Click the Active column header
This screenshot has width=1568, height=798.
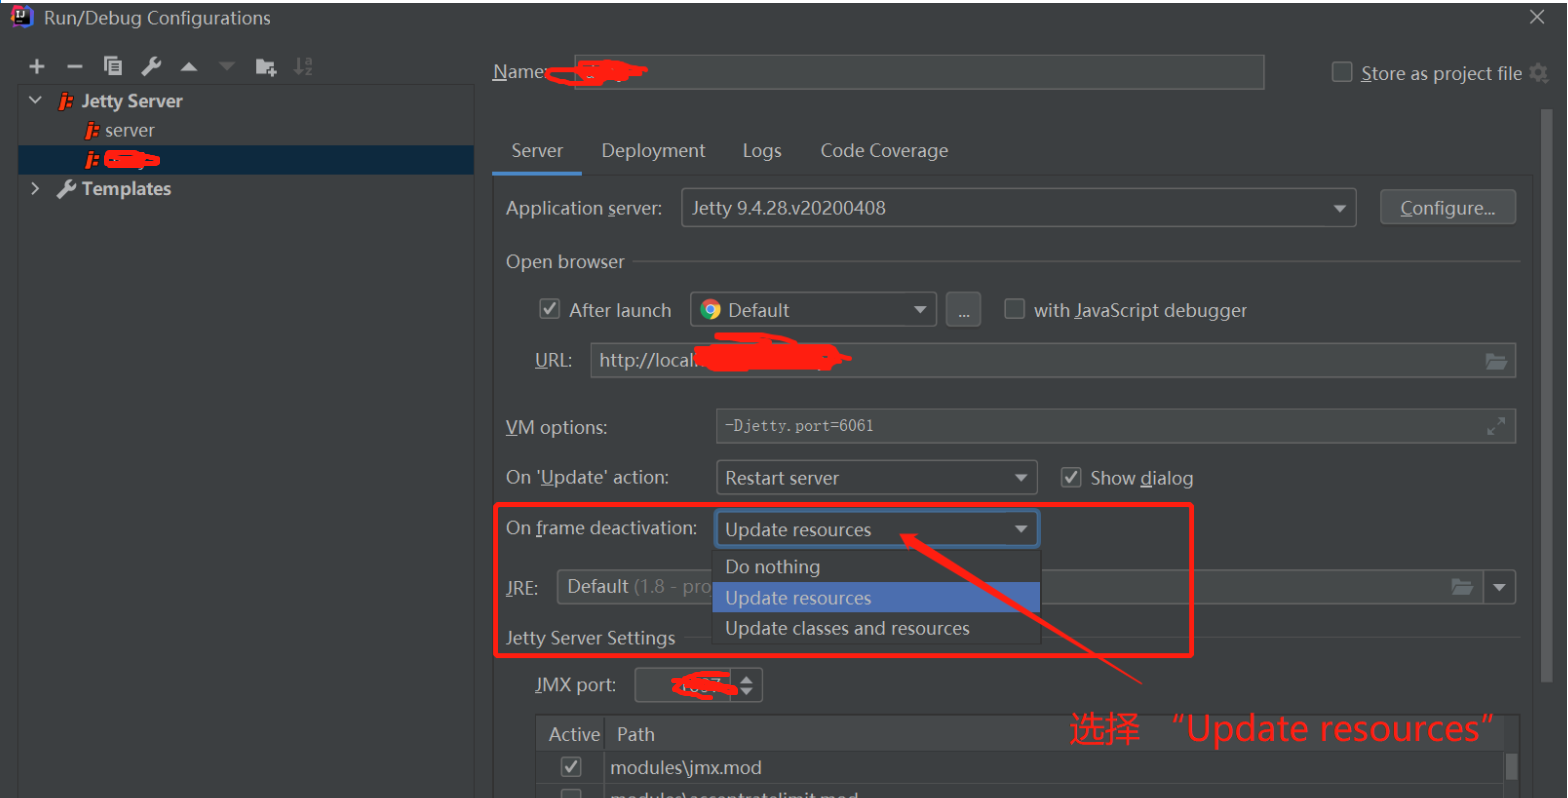tap(574, 735)
